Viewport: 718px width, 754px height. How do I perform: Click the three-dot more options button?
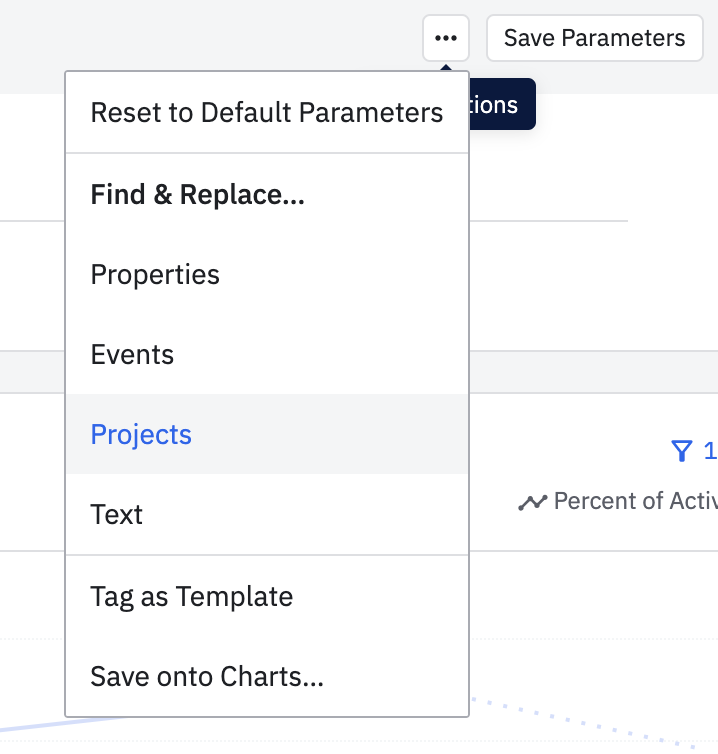tap(446, 38)
